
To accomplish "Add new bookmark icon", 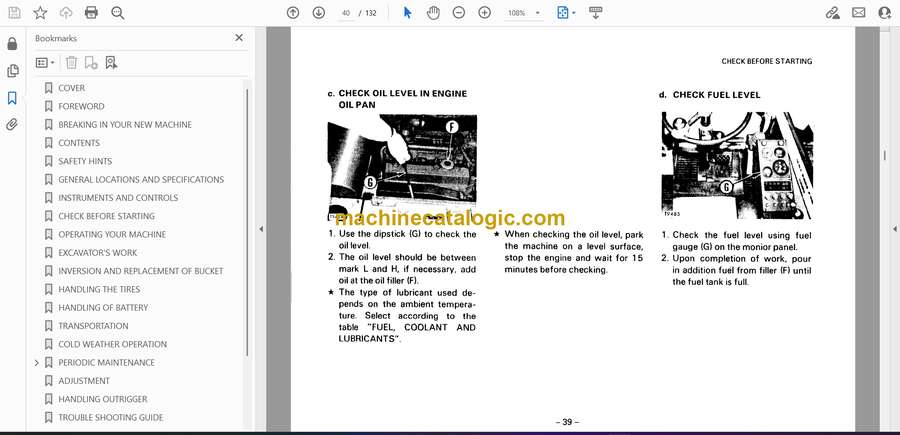I will pos(91,63).
